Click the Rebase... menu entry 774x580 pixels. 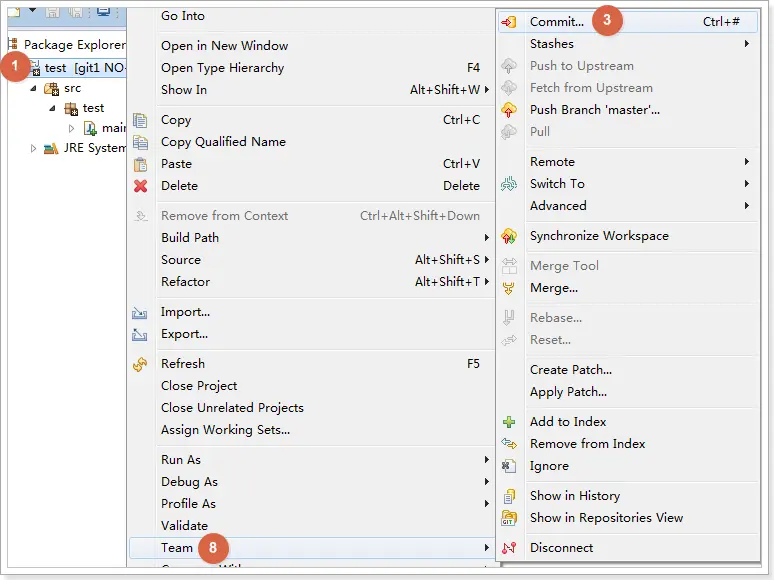[628, 318]
